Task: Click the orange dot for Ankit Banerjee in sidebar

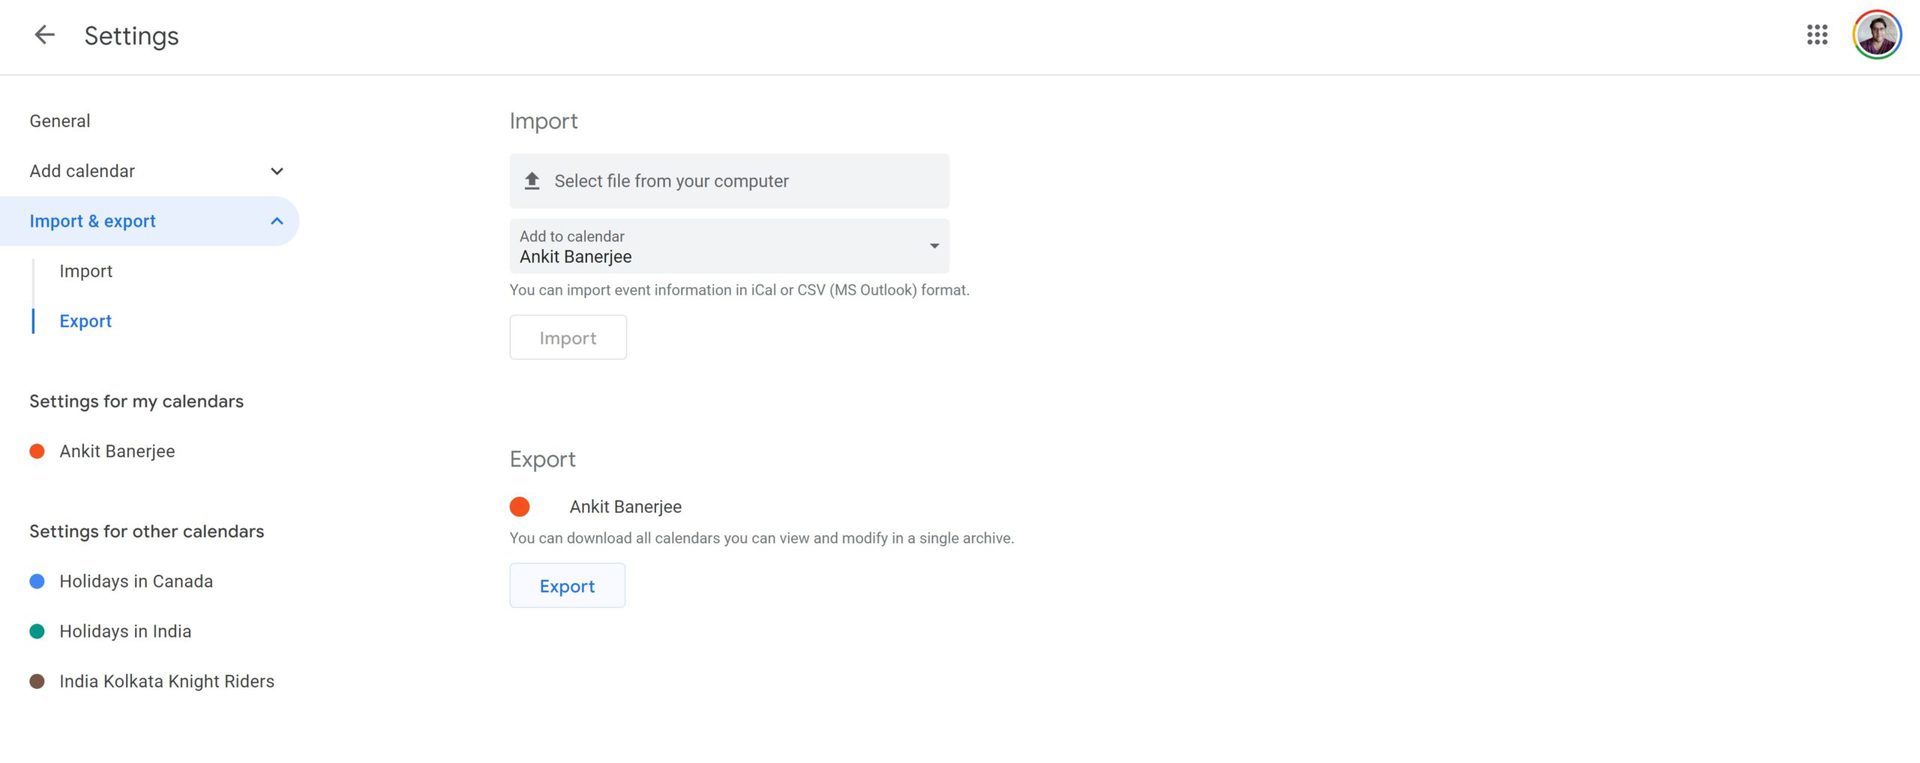Action: pyautogui.click(x=37, y=451)
